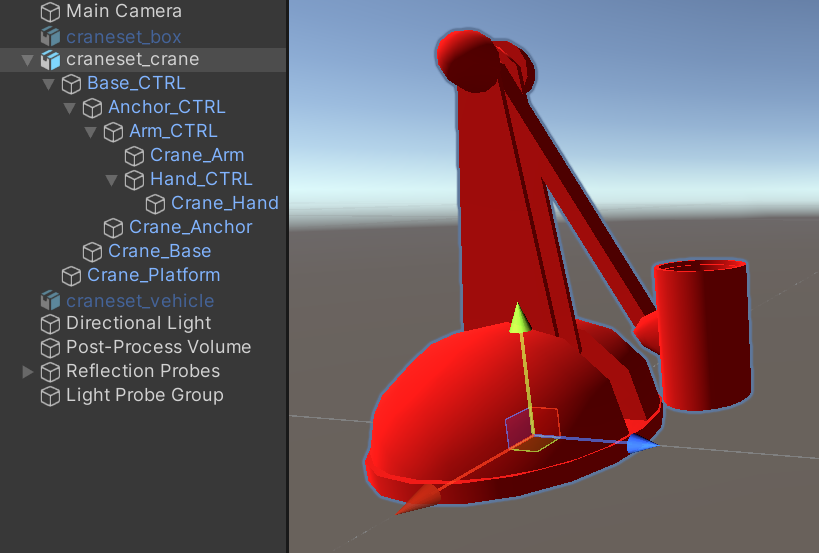Image resolution: width=819 pixels, height=553 pixels.
Task: Collapse the Anchor_CTRL tree node
Action: [69, 109]
